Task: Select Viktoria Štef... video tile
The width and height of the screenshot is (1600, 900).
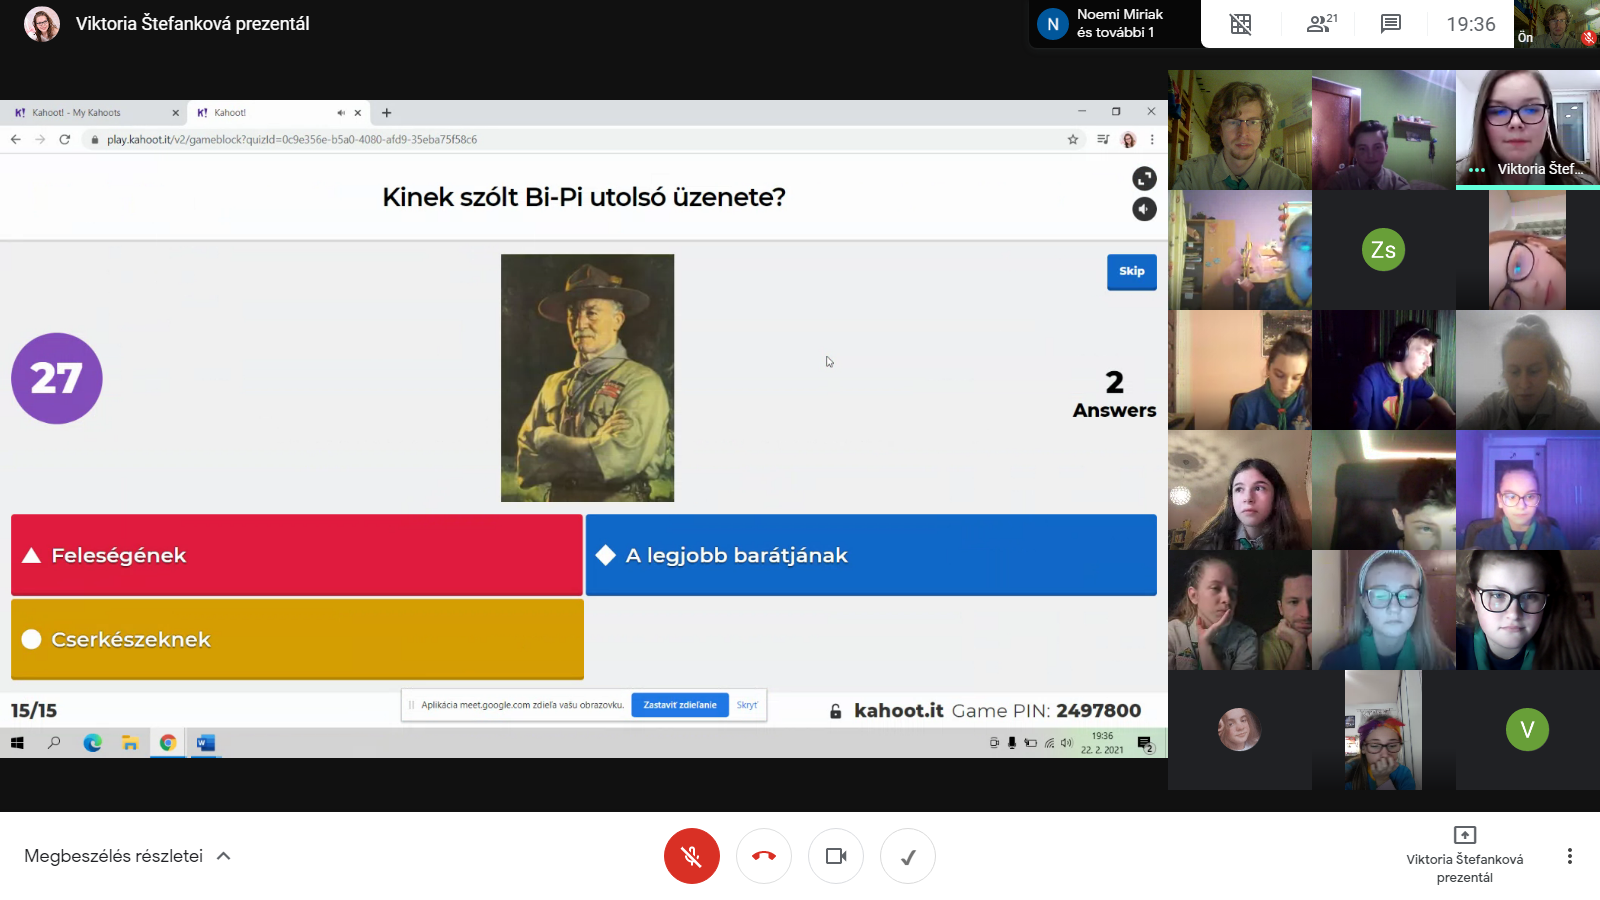Action: [x=1528, y=130]
